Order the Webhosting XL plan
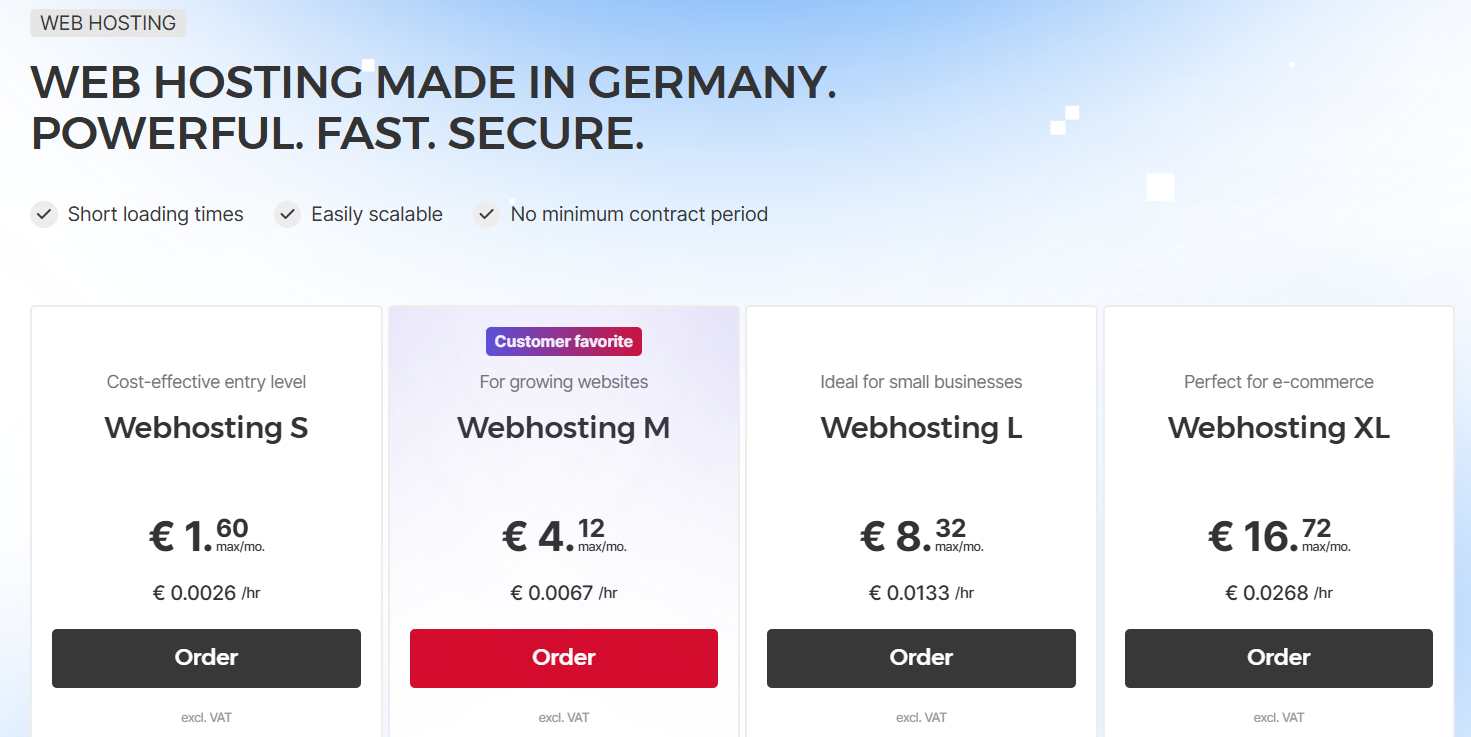This screenshot has width=1471, height=737. [x=1278, y=658]
